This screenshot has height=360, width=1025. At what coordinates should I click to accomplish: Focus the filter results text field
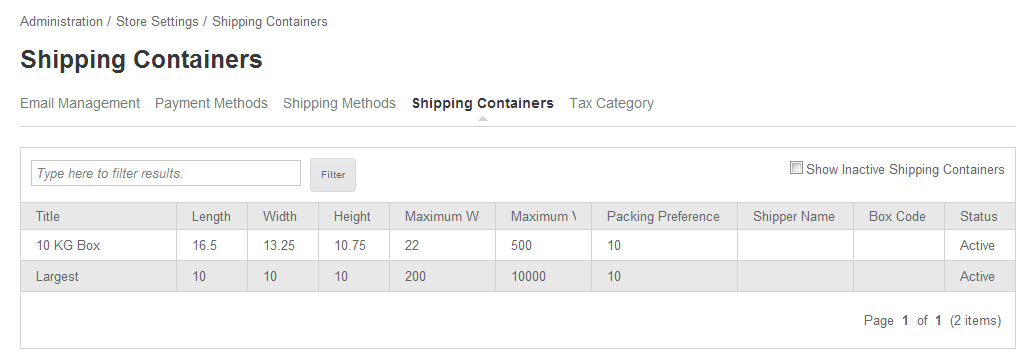(166, 173)
